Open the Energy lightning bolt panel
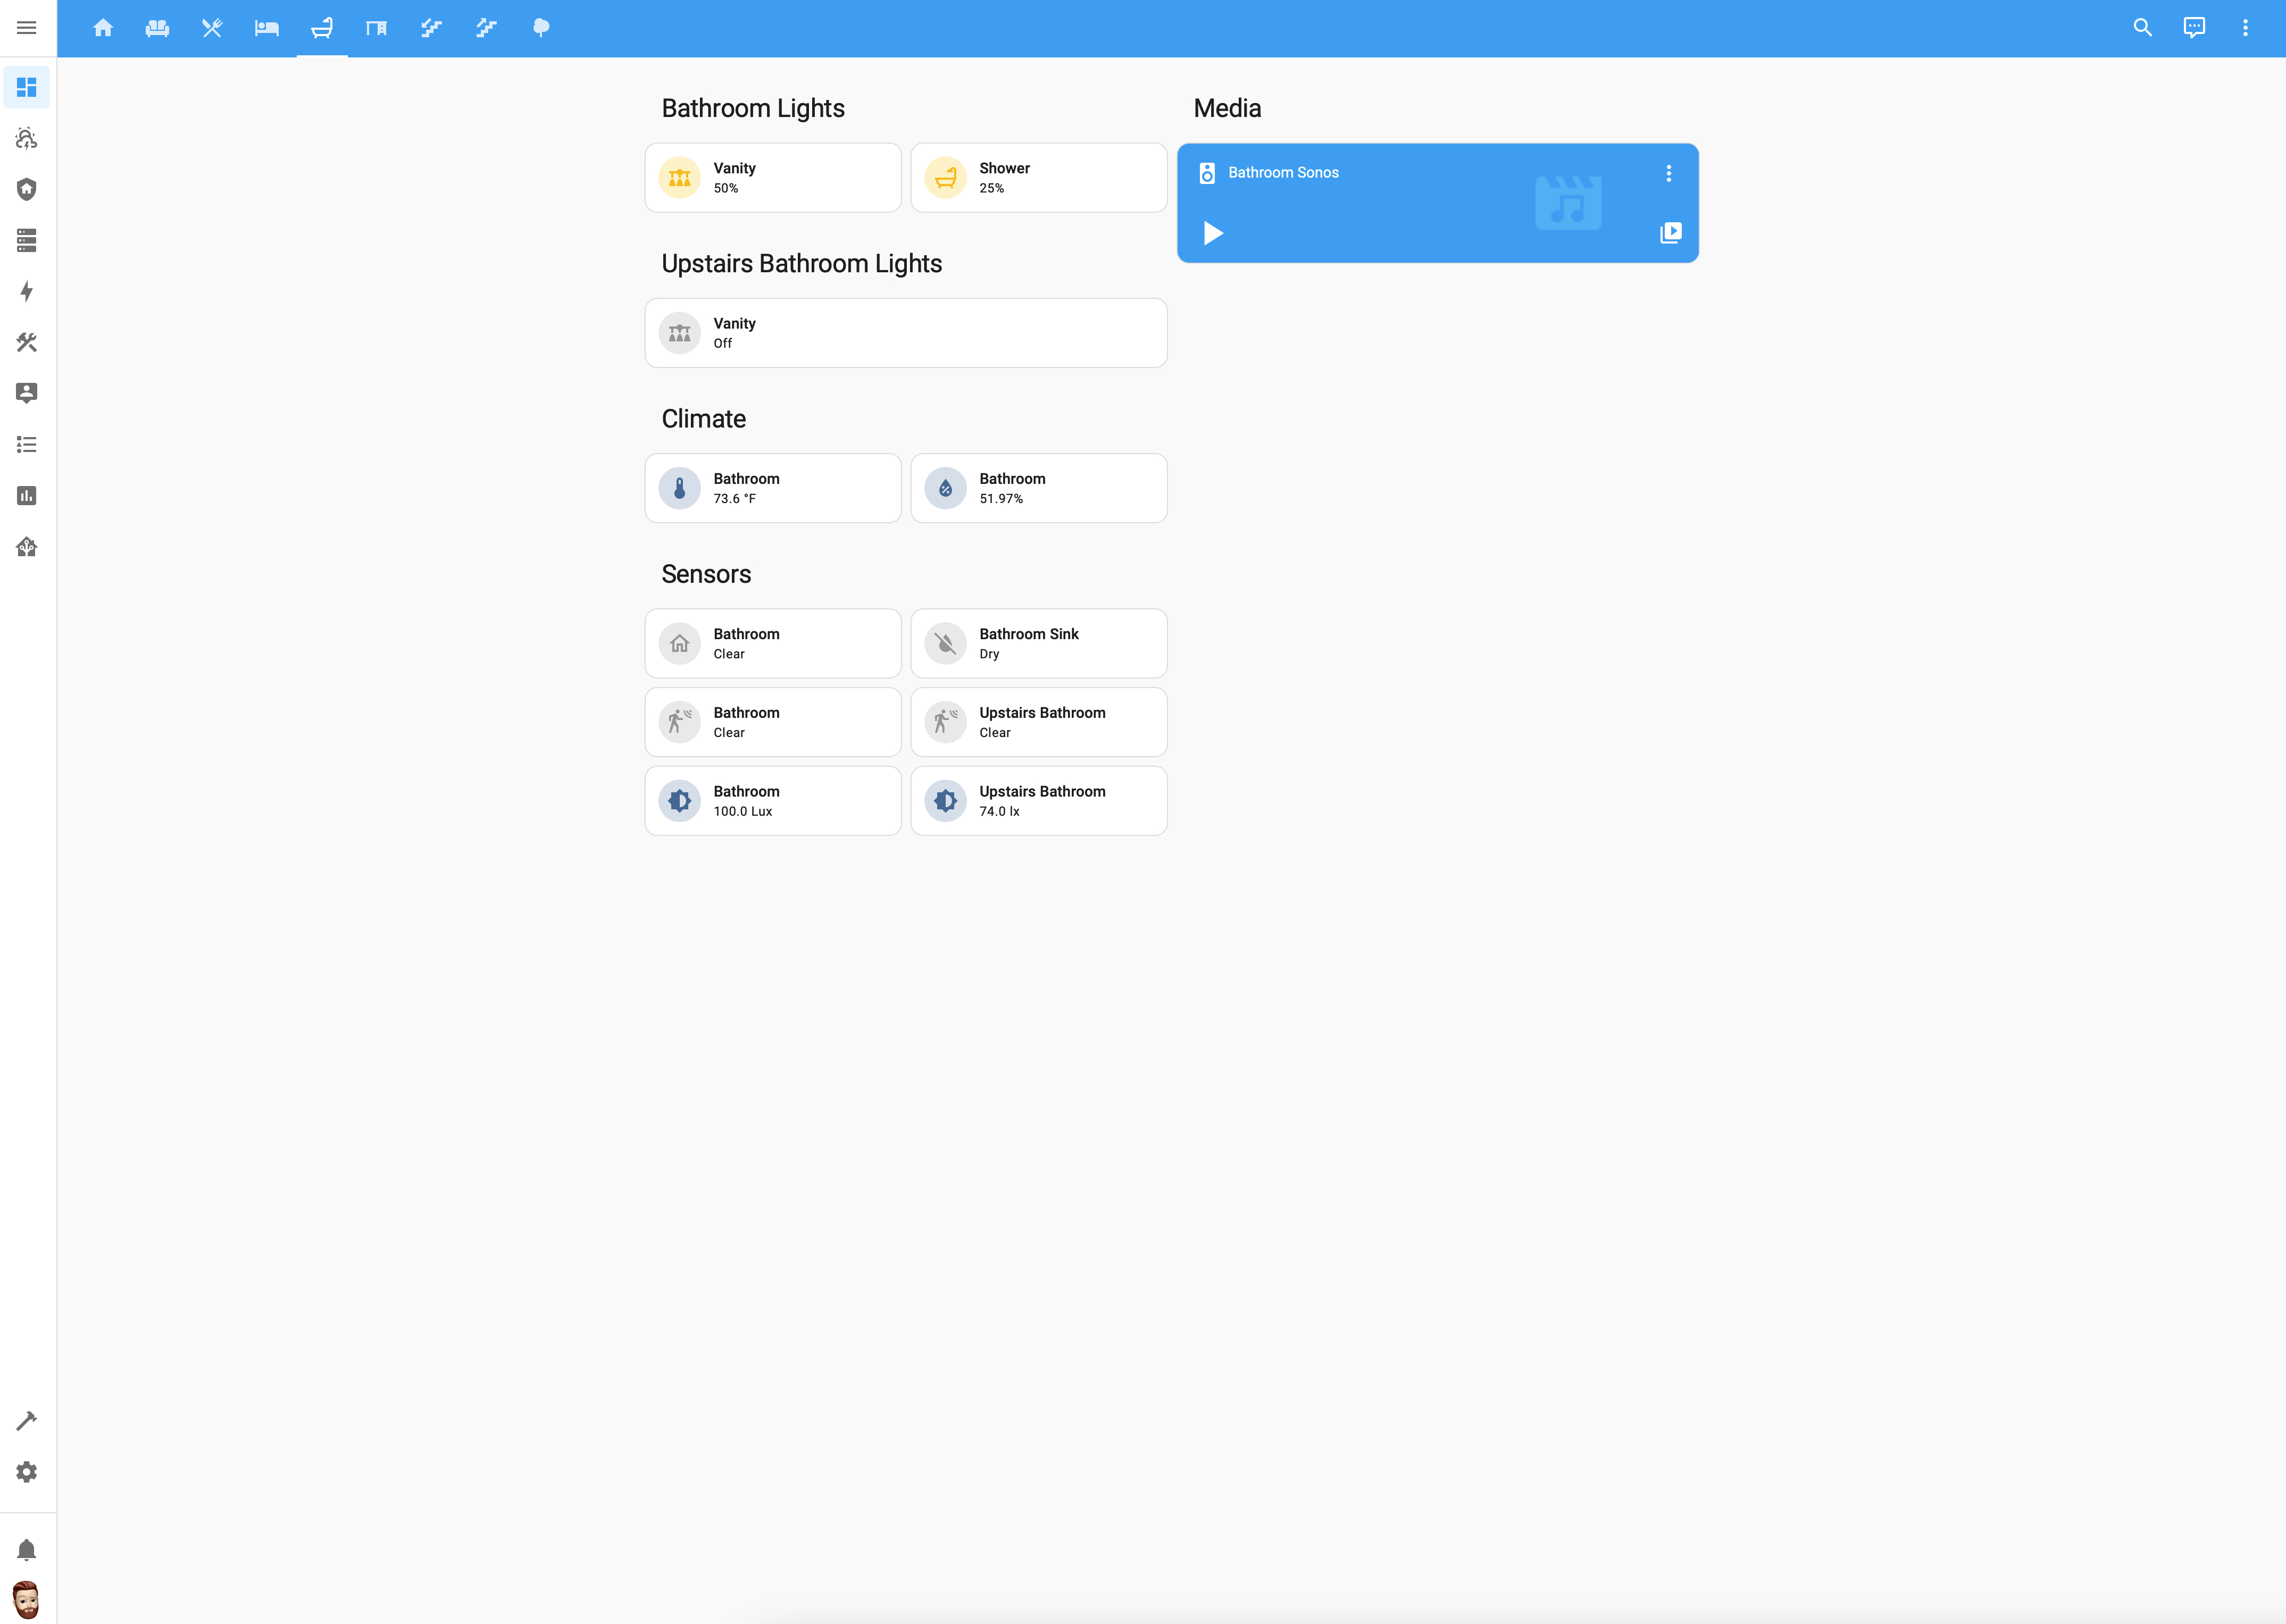 [x=27, y=291]
